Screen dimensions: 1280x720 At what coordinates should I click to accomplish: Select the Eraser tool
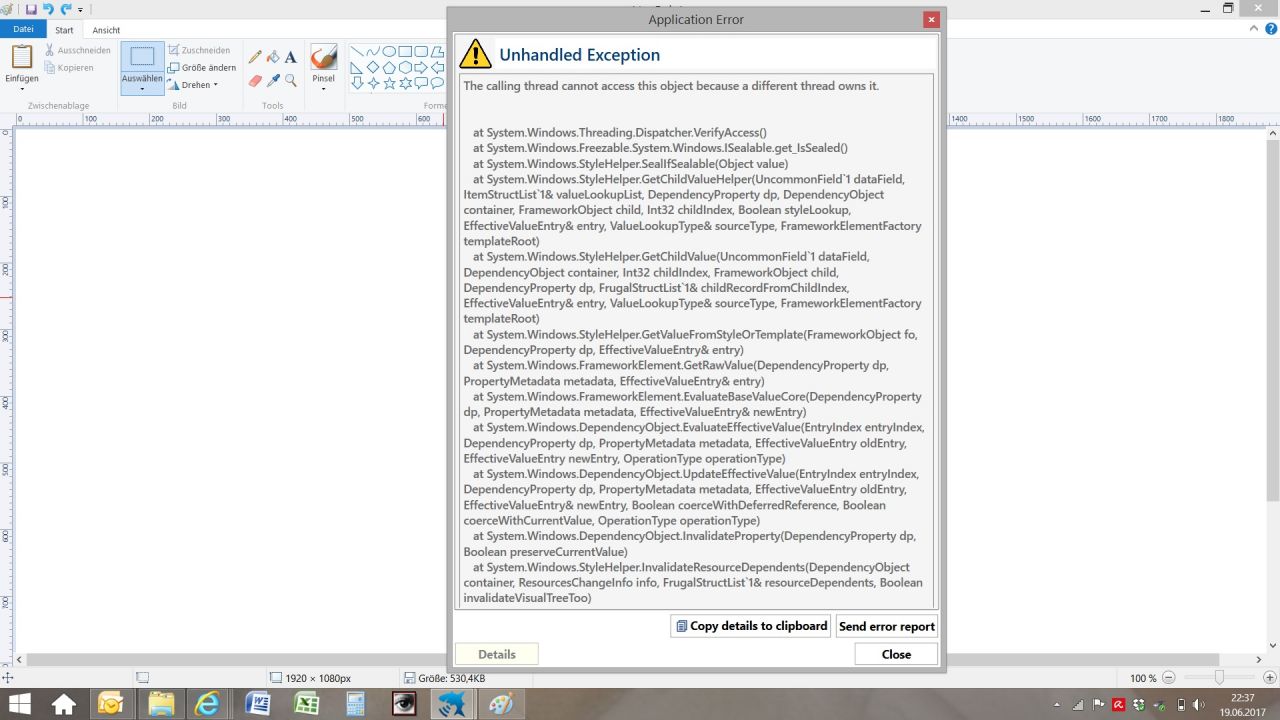pyautogui.click(x=255, y=80)
